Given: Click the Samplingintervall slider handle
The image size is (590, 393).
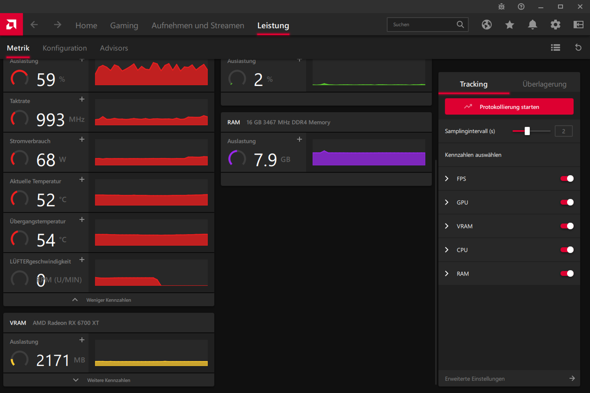Looking at the screenshot, I should click(x=527, y=131).
